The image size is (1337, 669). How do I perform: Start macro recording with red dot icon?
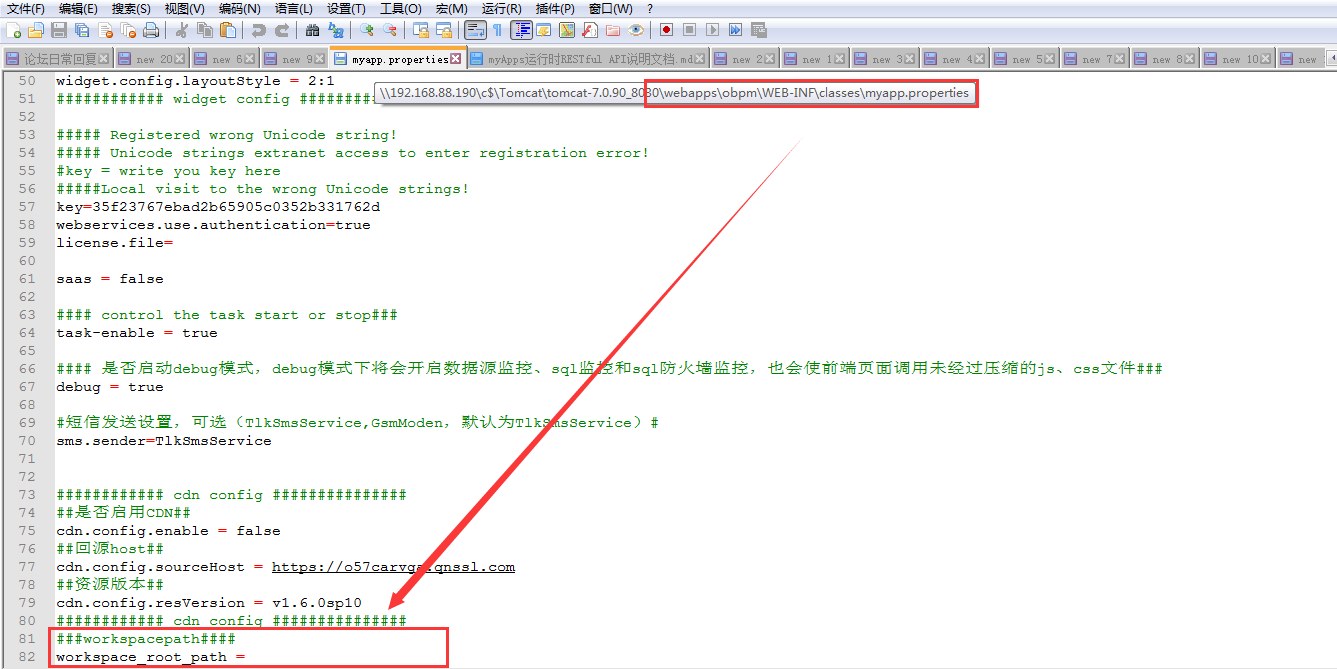666,30
